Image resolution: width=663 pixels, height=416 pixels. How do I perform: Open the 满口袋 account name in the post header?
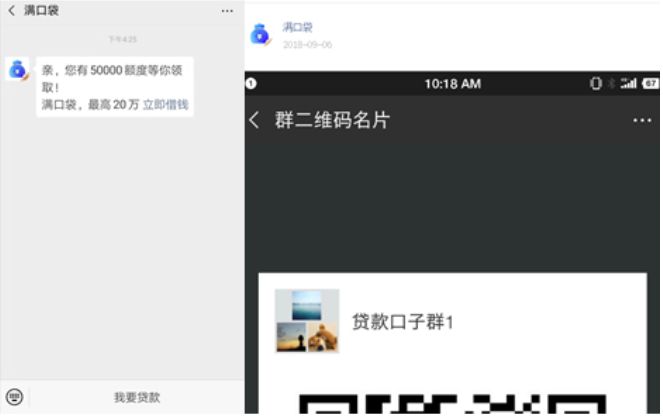[297, 27]
